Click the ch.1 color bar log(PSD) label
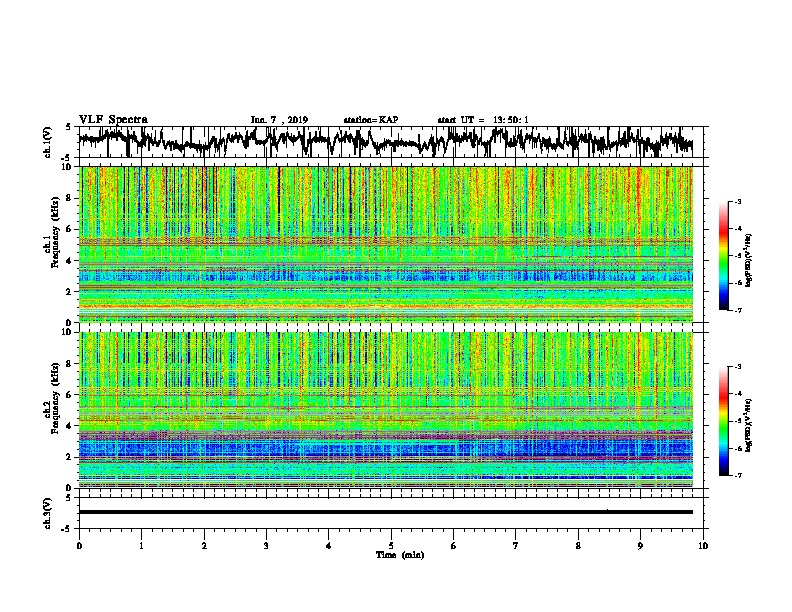This screenshot has width=792, height=612. [748, 261]
